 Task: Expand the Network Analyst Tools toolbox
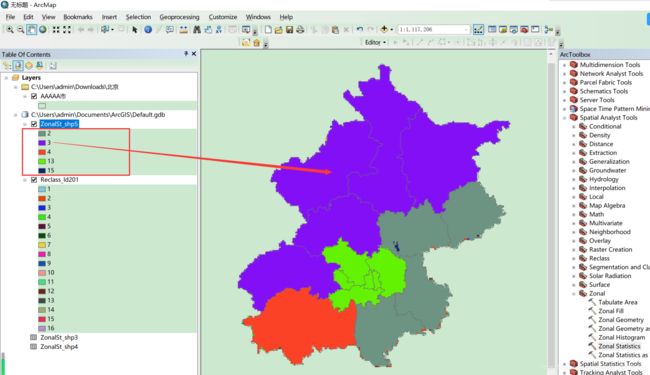(x=565, y=74)
